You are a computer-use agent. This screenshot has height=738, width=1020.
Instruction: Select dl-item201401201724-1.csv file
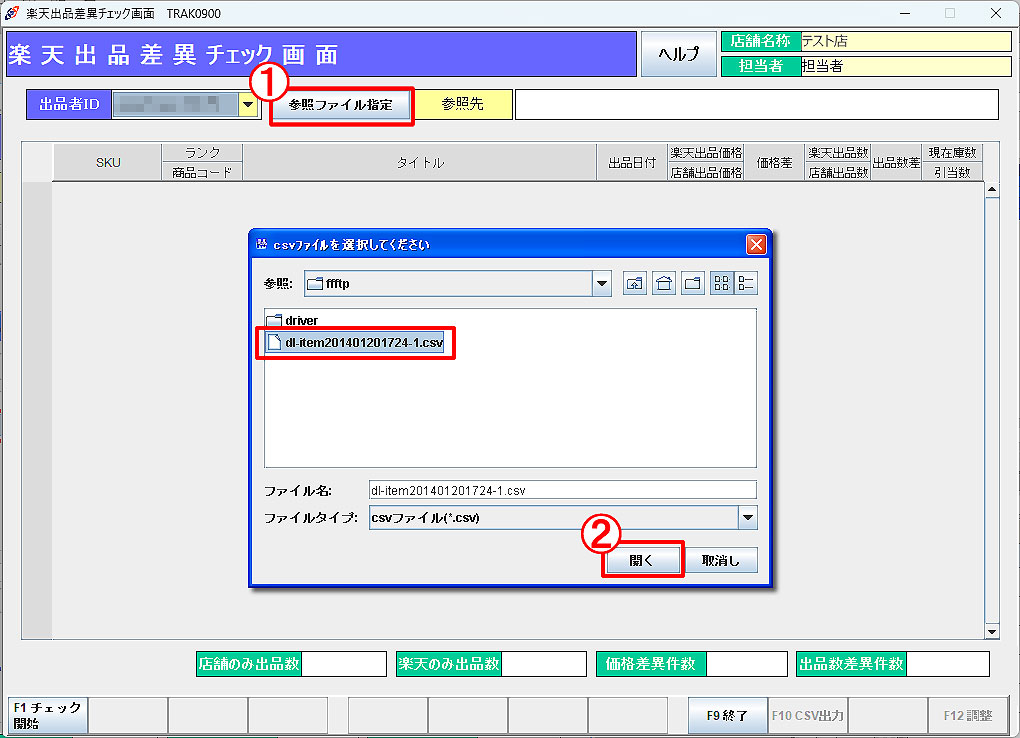[x=355, y=342]
